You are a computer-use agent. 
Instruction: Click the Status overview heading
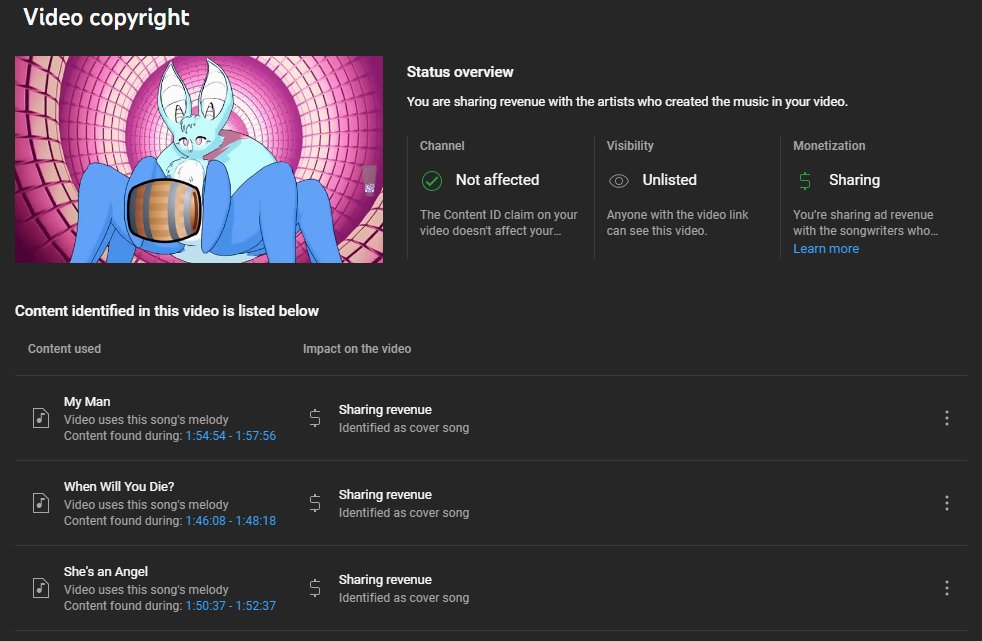[x=460, y=72]
